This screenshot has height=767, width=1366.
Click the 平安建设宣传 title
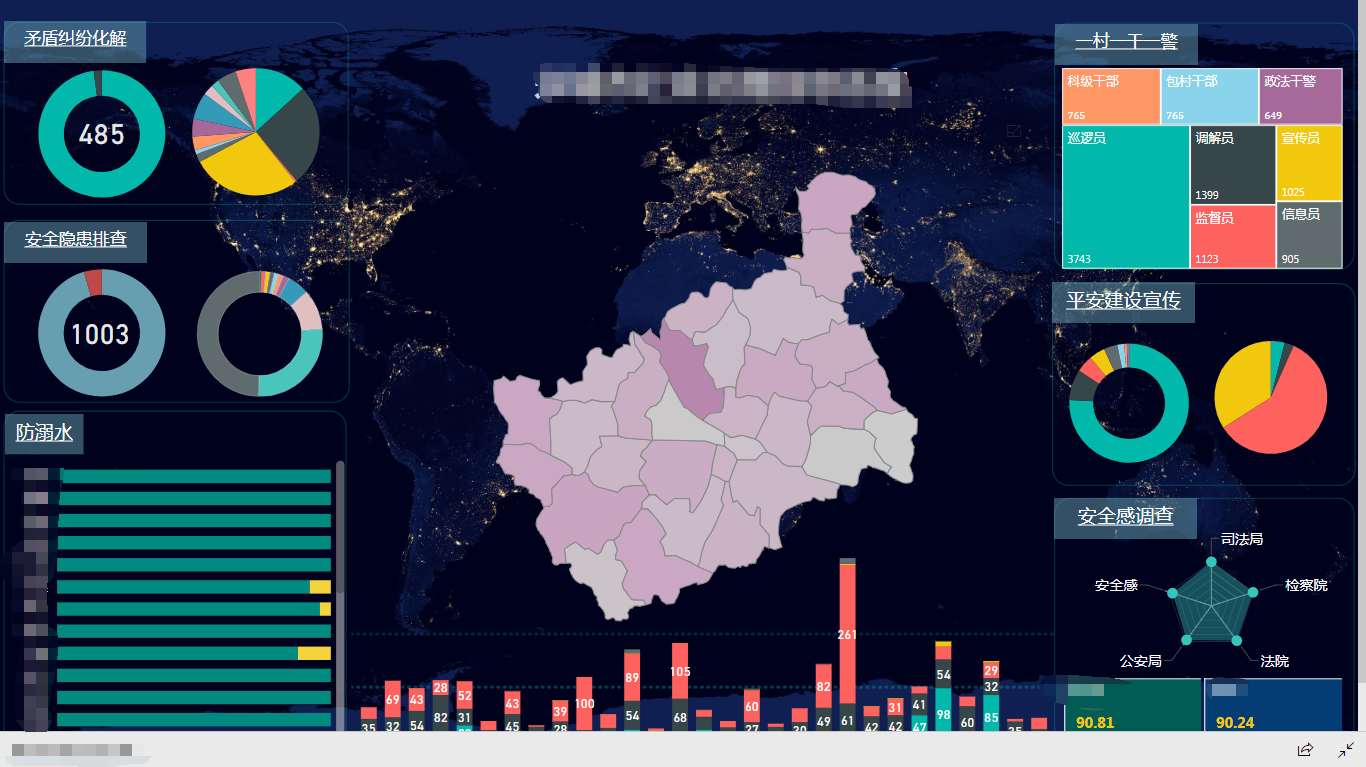pyautogui.click(x=1123, y=300)
